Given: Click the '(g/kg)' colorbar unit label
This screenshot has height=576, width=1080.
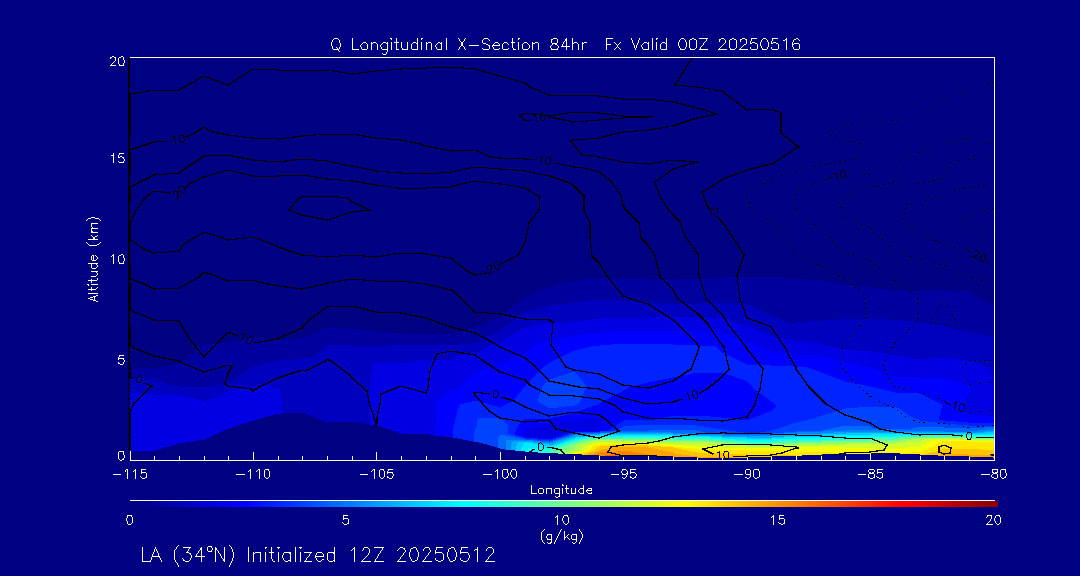Looking at the screenshot, I should pyautogui.click(x=561, y=536).
